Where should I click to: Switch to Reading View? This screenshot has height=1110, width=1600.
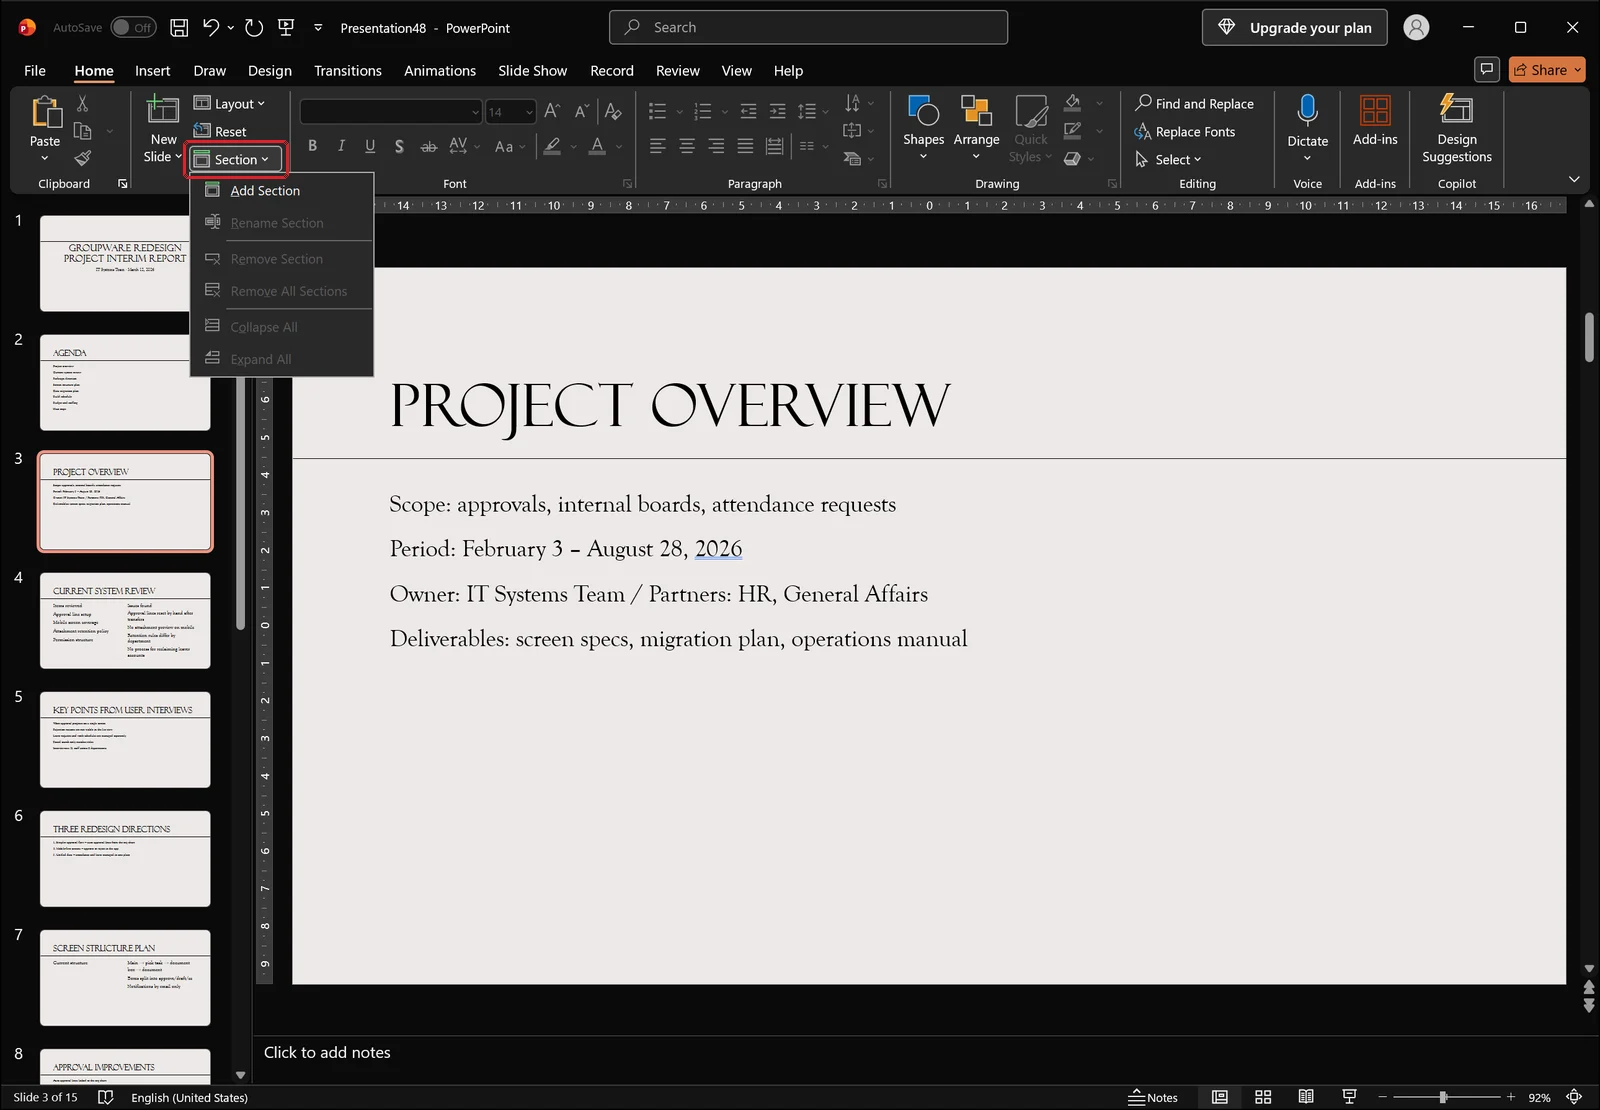pos(1306,1097)
